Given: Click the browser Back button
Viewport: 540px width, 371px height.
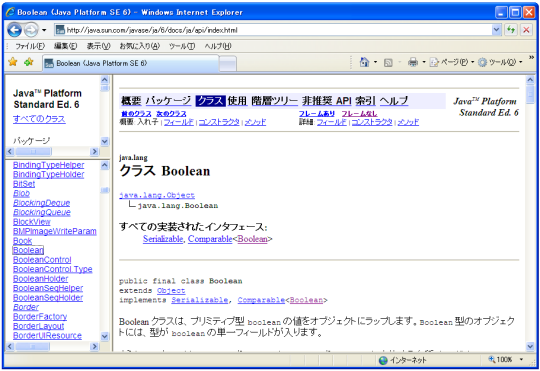Looking at the screenshot, I should [14, 30].
